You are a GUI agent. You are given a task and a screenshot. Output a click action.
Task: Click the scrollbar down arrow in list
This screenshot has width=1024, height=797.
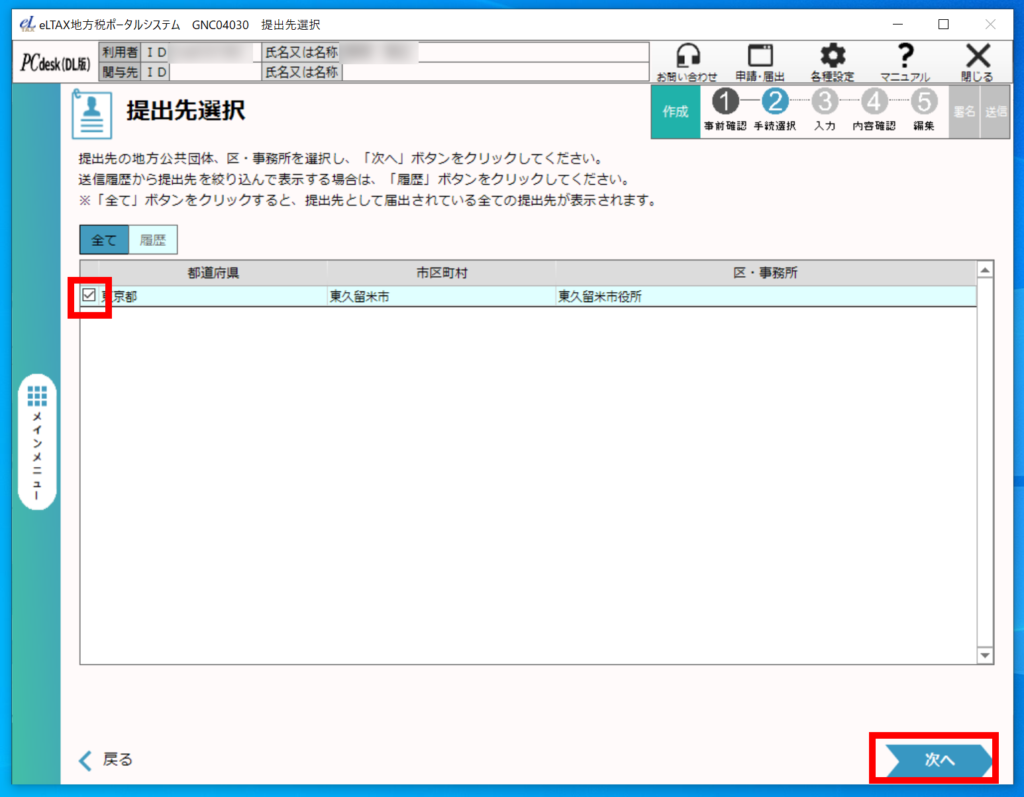985,654
